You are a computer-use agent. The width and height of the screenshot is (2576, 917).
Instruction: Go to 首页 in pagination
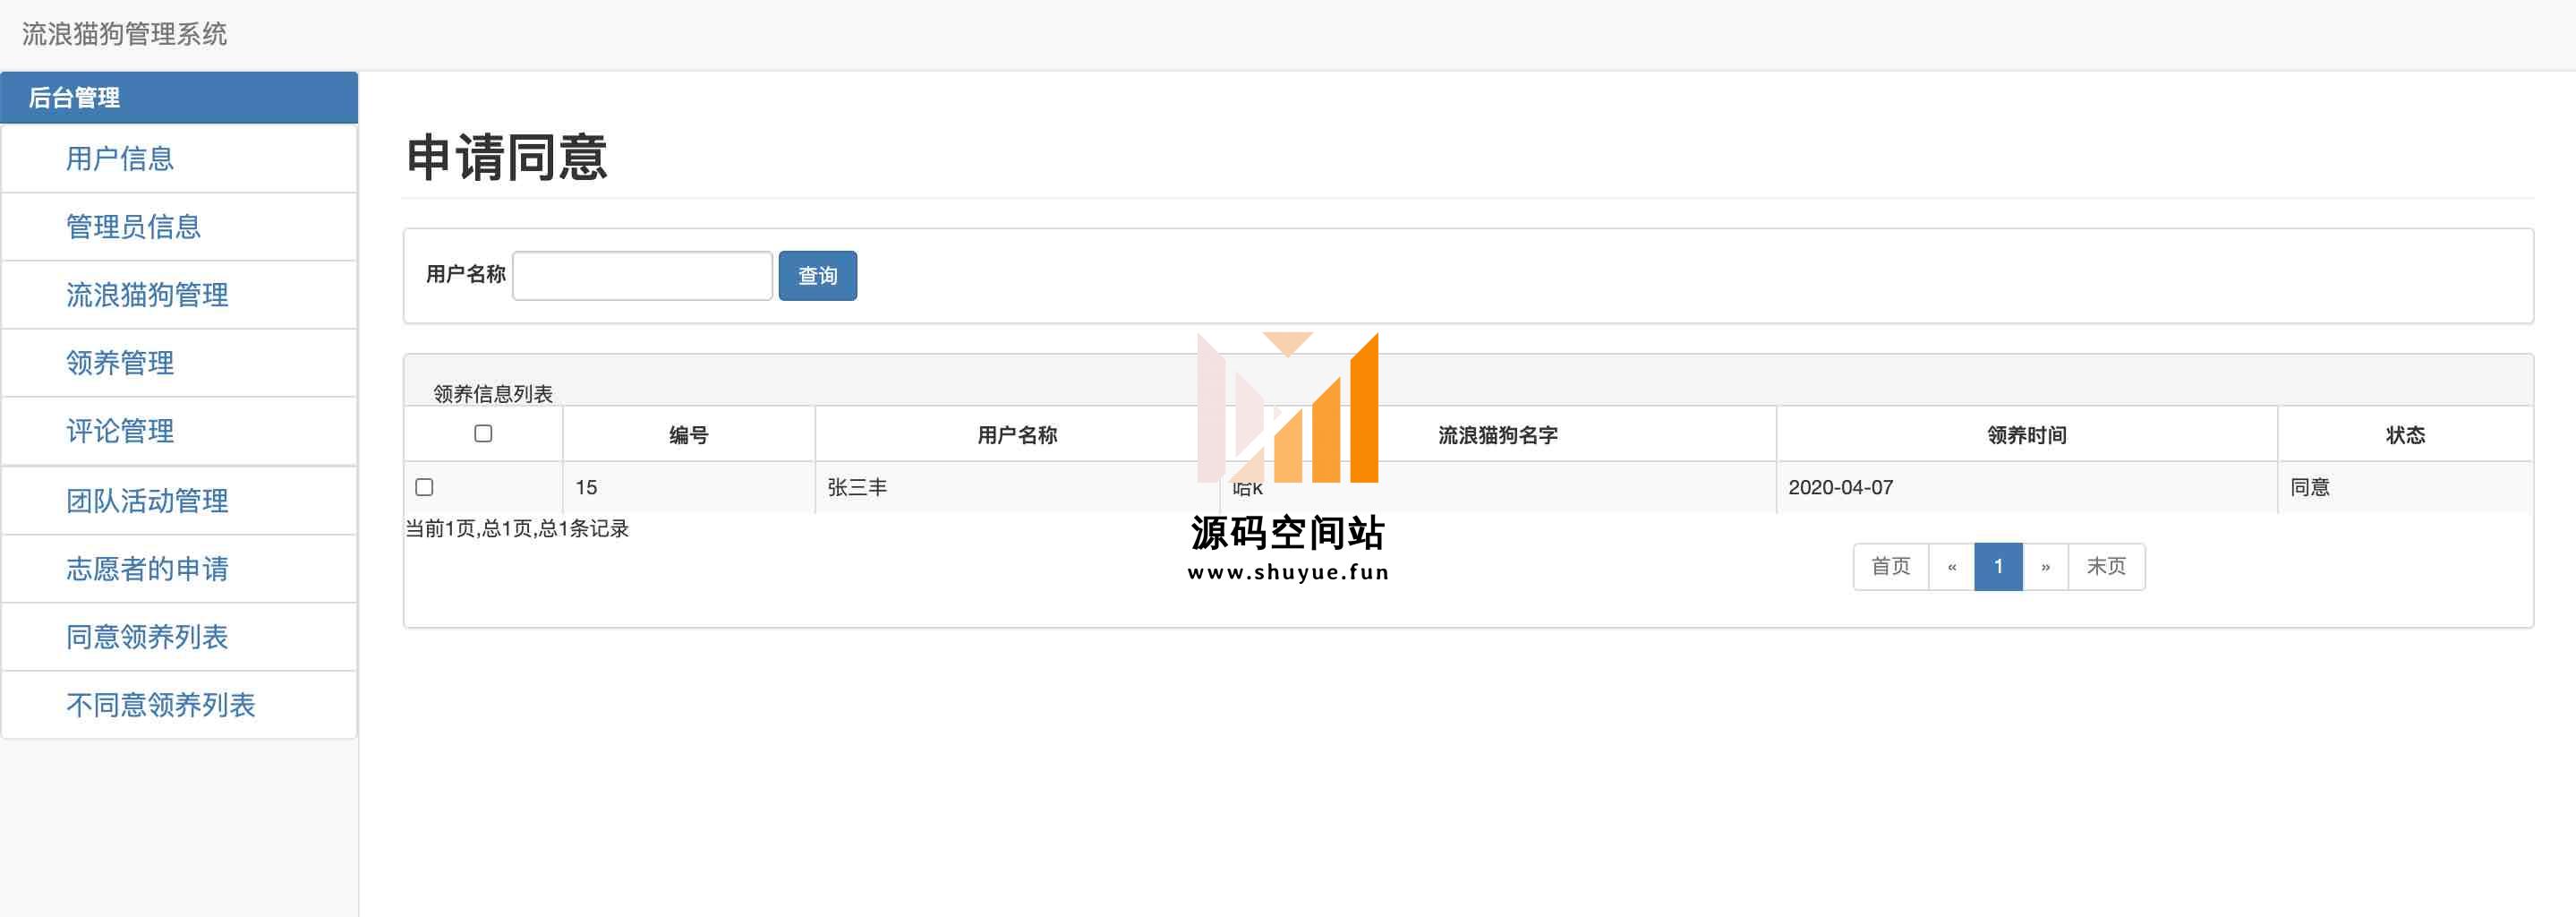click(1890, 567)
